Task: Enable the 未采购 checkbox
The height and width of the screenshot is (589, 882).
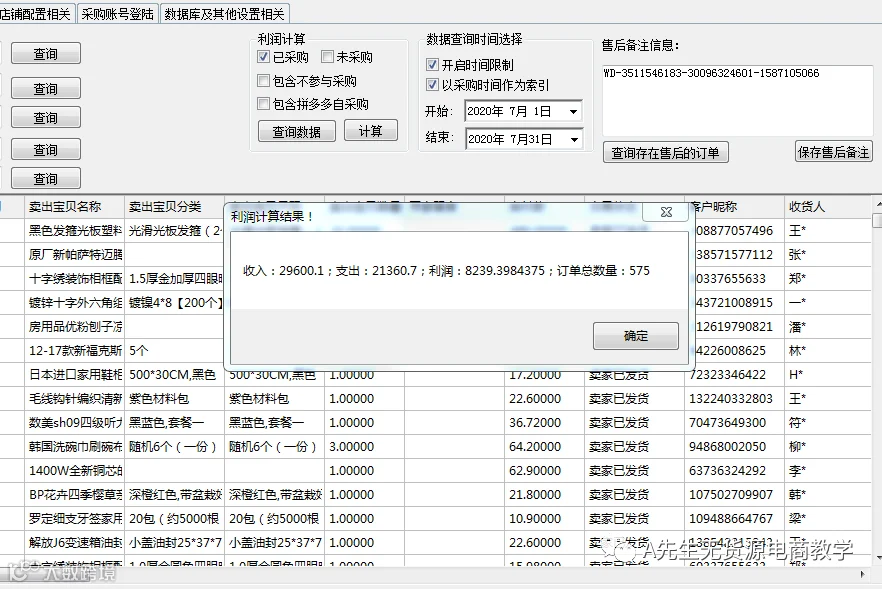Action: (327, 57)
